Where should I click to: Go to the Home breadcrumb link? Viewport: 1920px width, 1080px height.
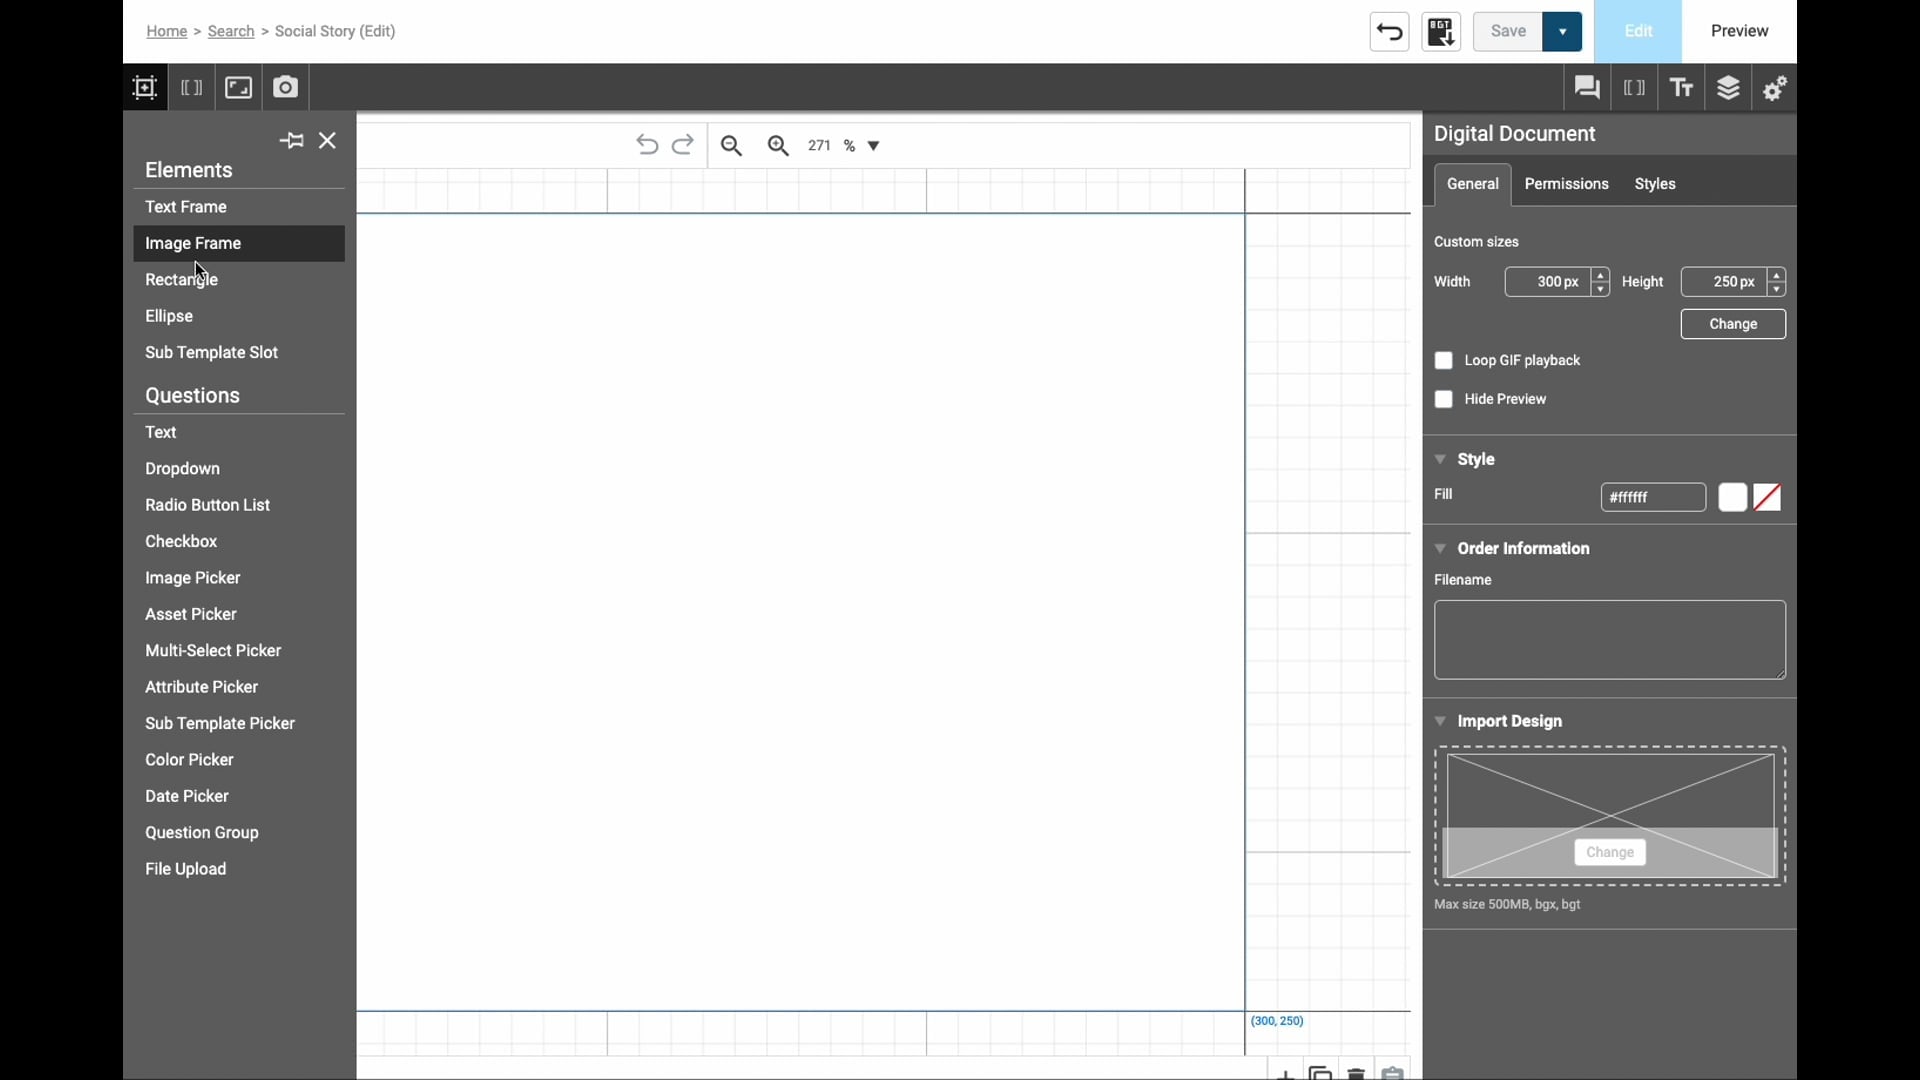tap(167, 32)
